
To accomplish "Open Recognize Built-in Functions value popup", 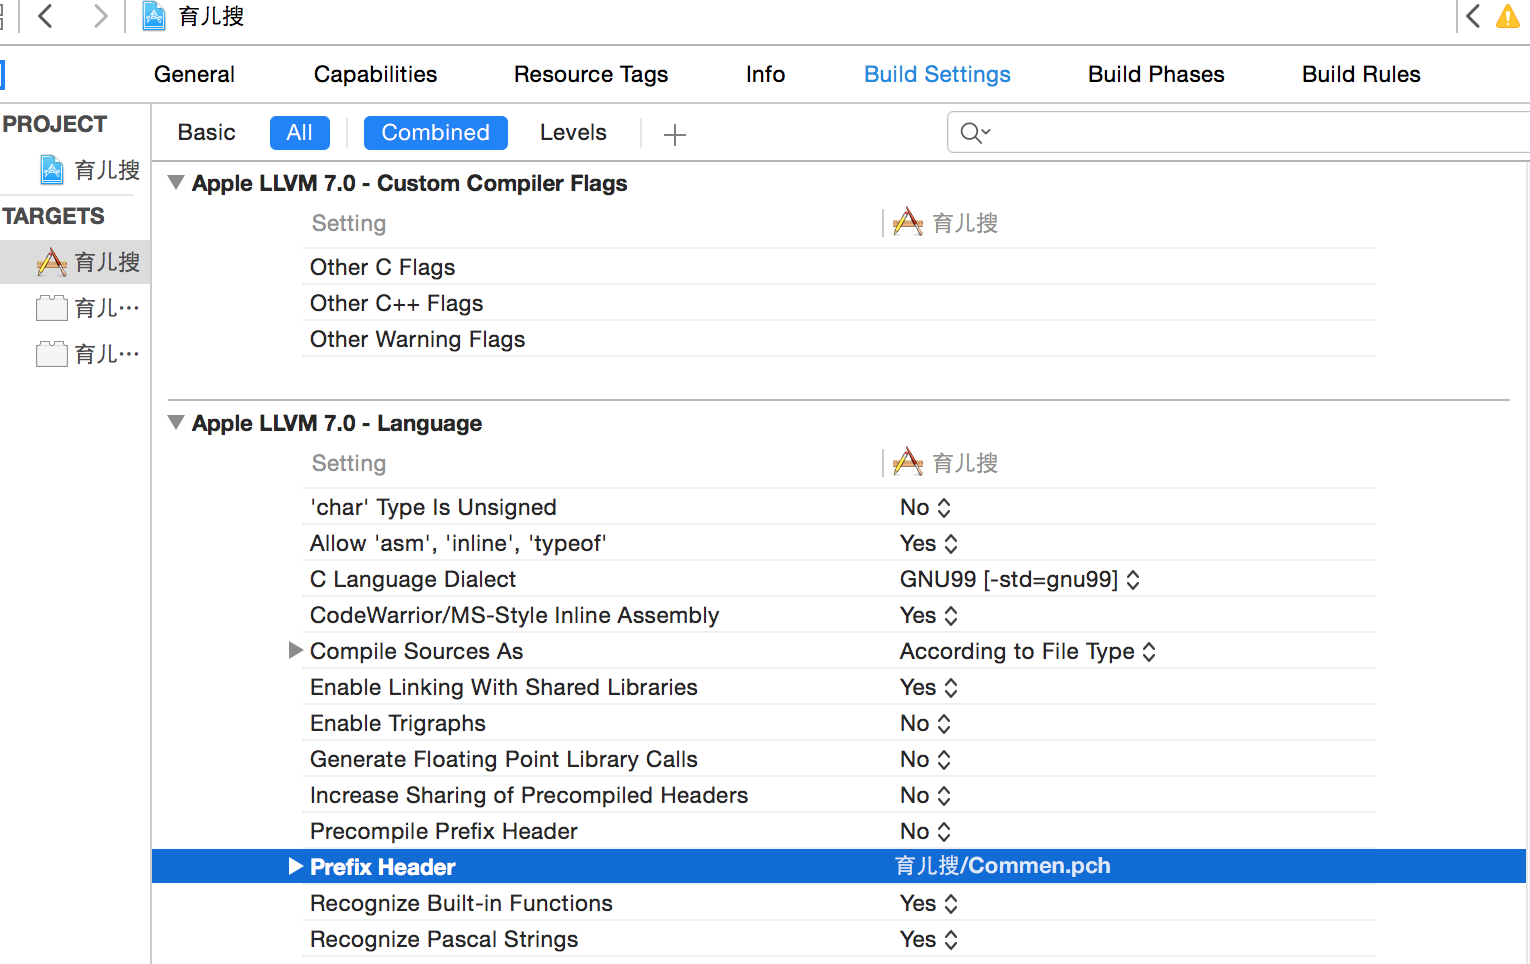I will 929,903.
